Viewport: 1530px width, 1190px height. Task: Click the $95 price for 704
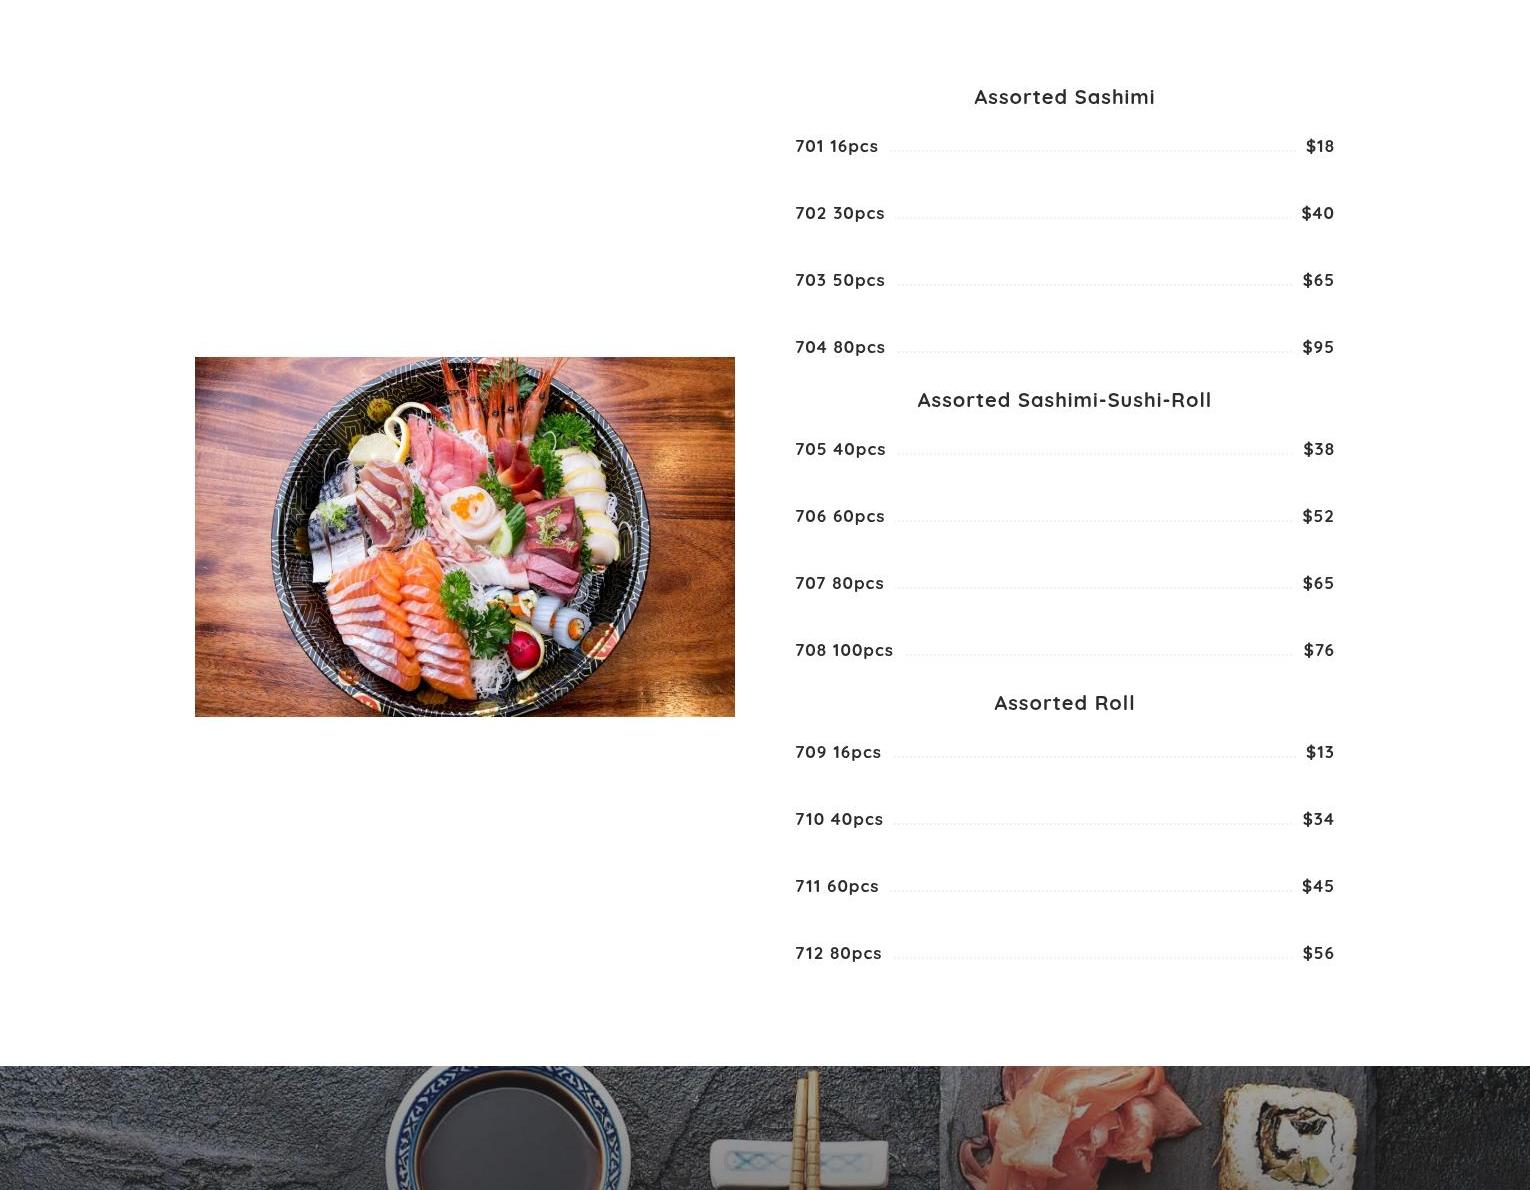tap(1318, 347)
